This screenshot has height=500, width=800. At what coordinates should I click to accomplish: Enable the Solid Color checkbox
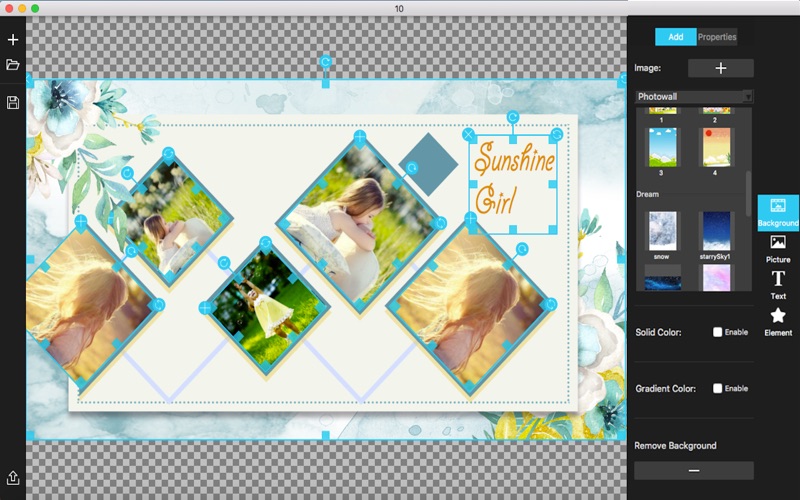[718, 332]
